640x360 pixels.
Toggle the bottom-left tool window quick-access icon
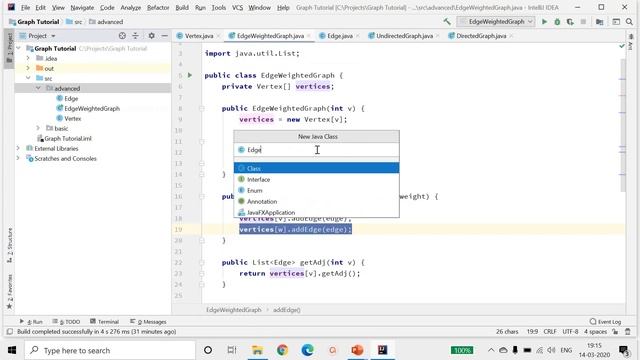coord(10,332)
